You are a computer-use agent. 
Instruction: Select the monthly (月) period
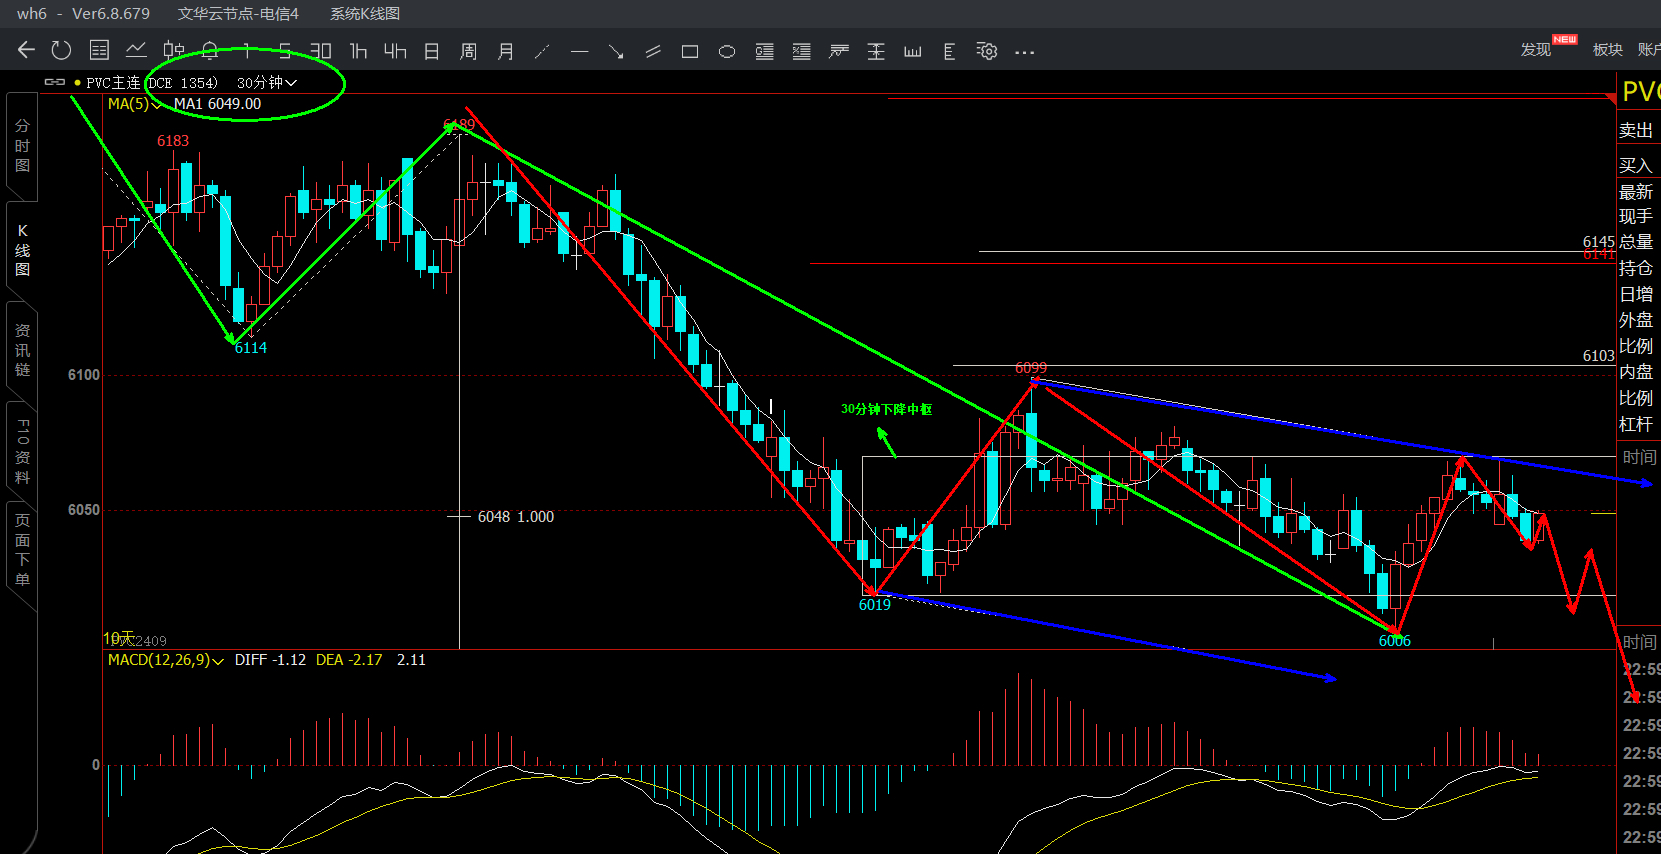[x=506, y=51]
